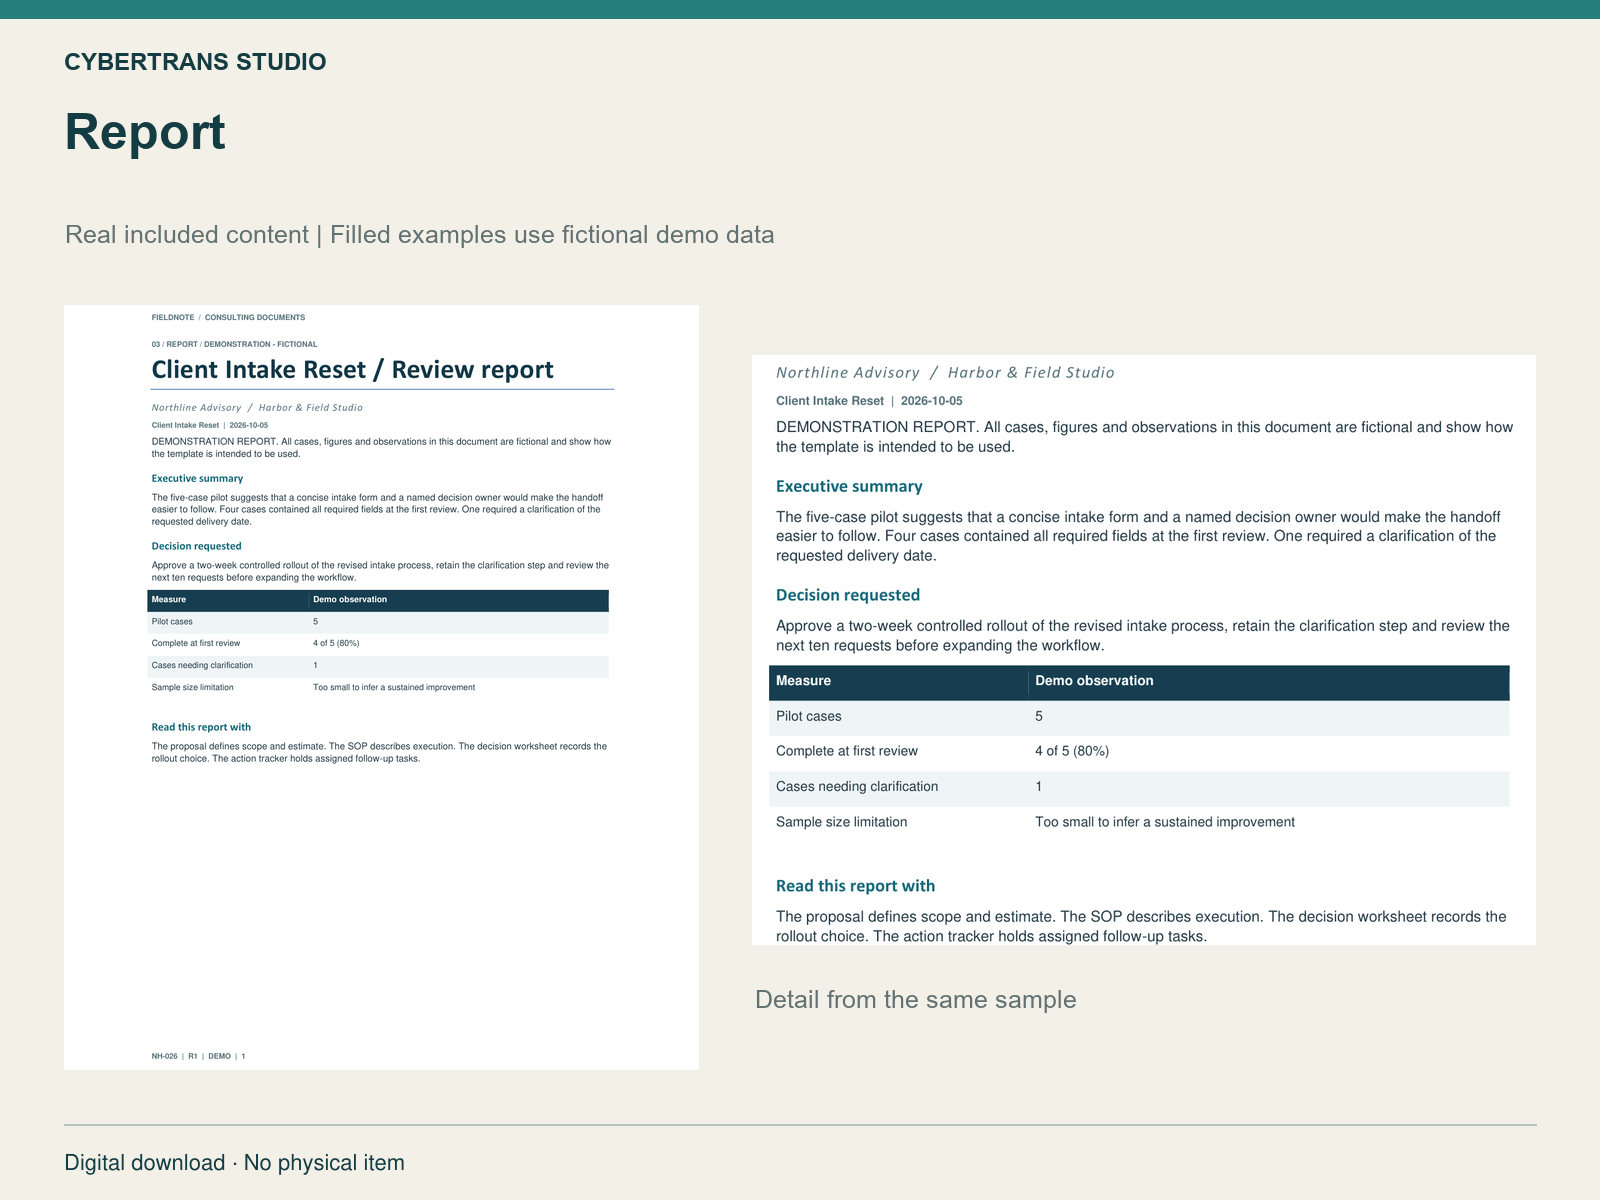Click "FIELDNOTE / CONSULTING DOCUMENTS" in the page preview
This screenshot has height=1200, width=1600.
point(228,318)
